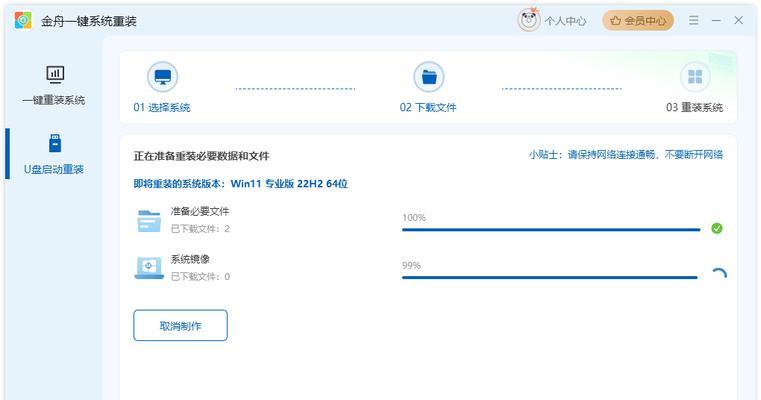Select the 一键重装系统 sidebar icon

[x=55, y=74]
